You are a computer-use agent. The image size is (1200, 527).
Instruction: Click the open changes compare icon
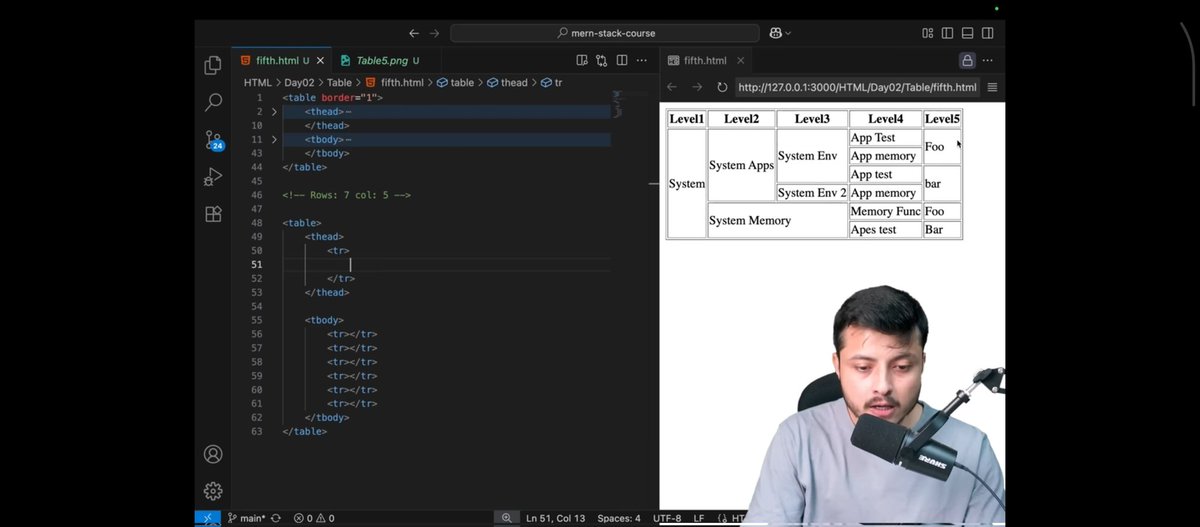point(602,61)
